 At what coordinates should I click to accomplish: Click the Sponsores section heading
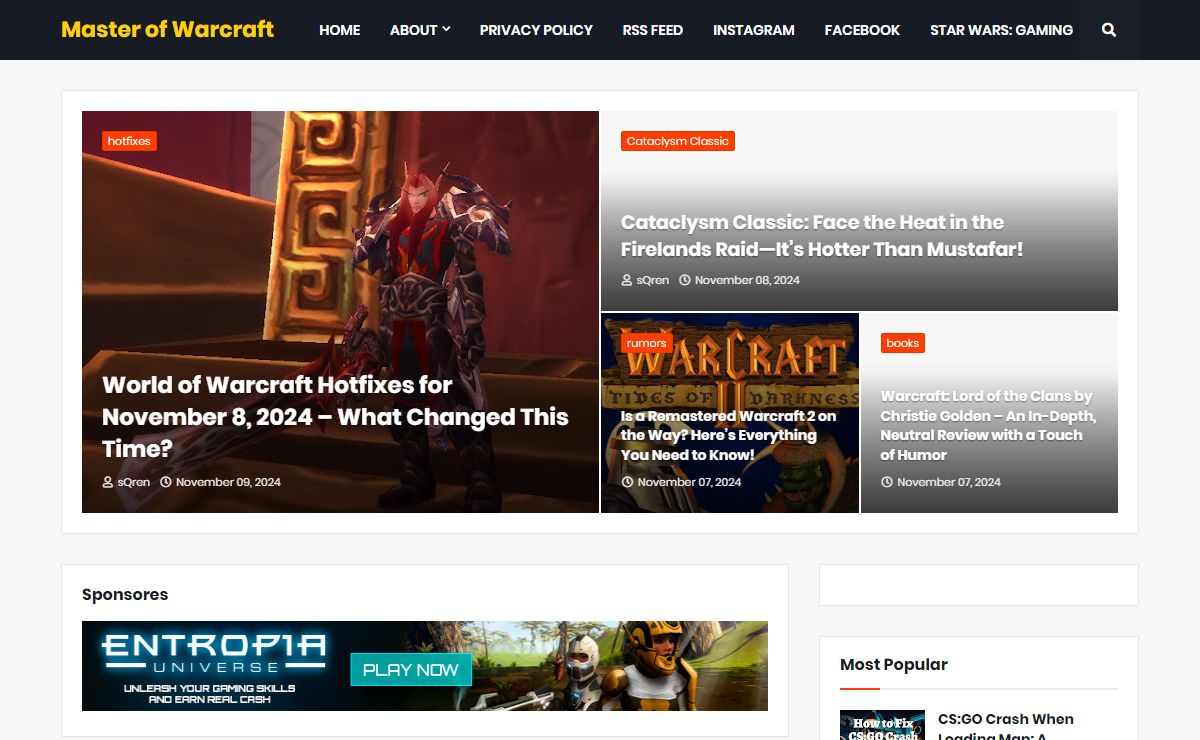pos(125,594)
